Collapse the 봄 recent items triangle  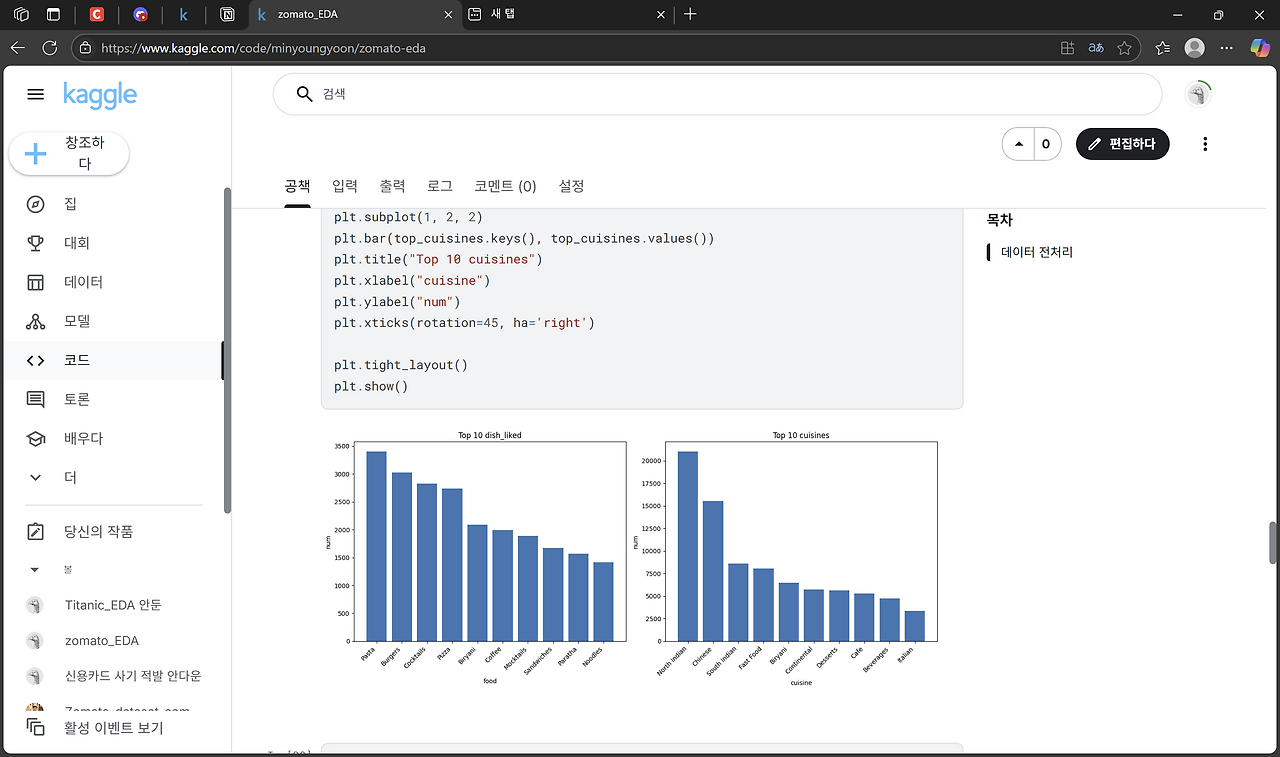point(35,570)
